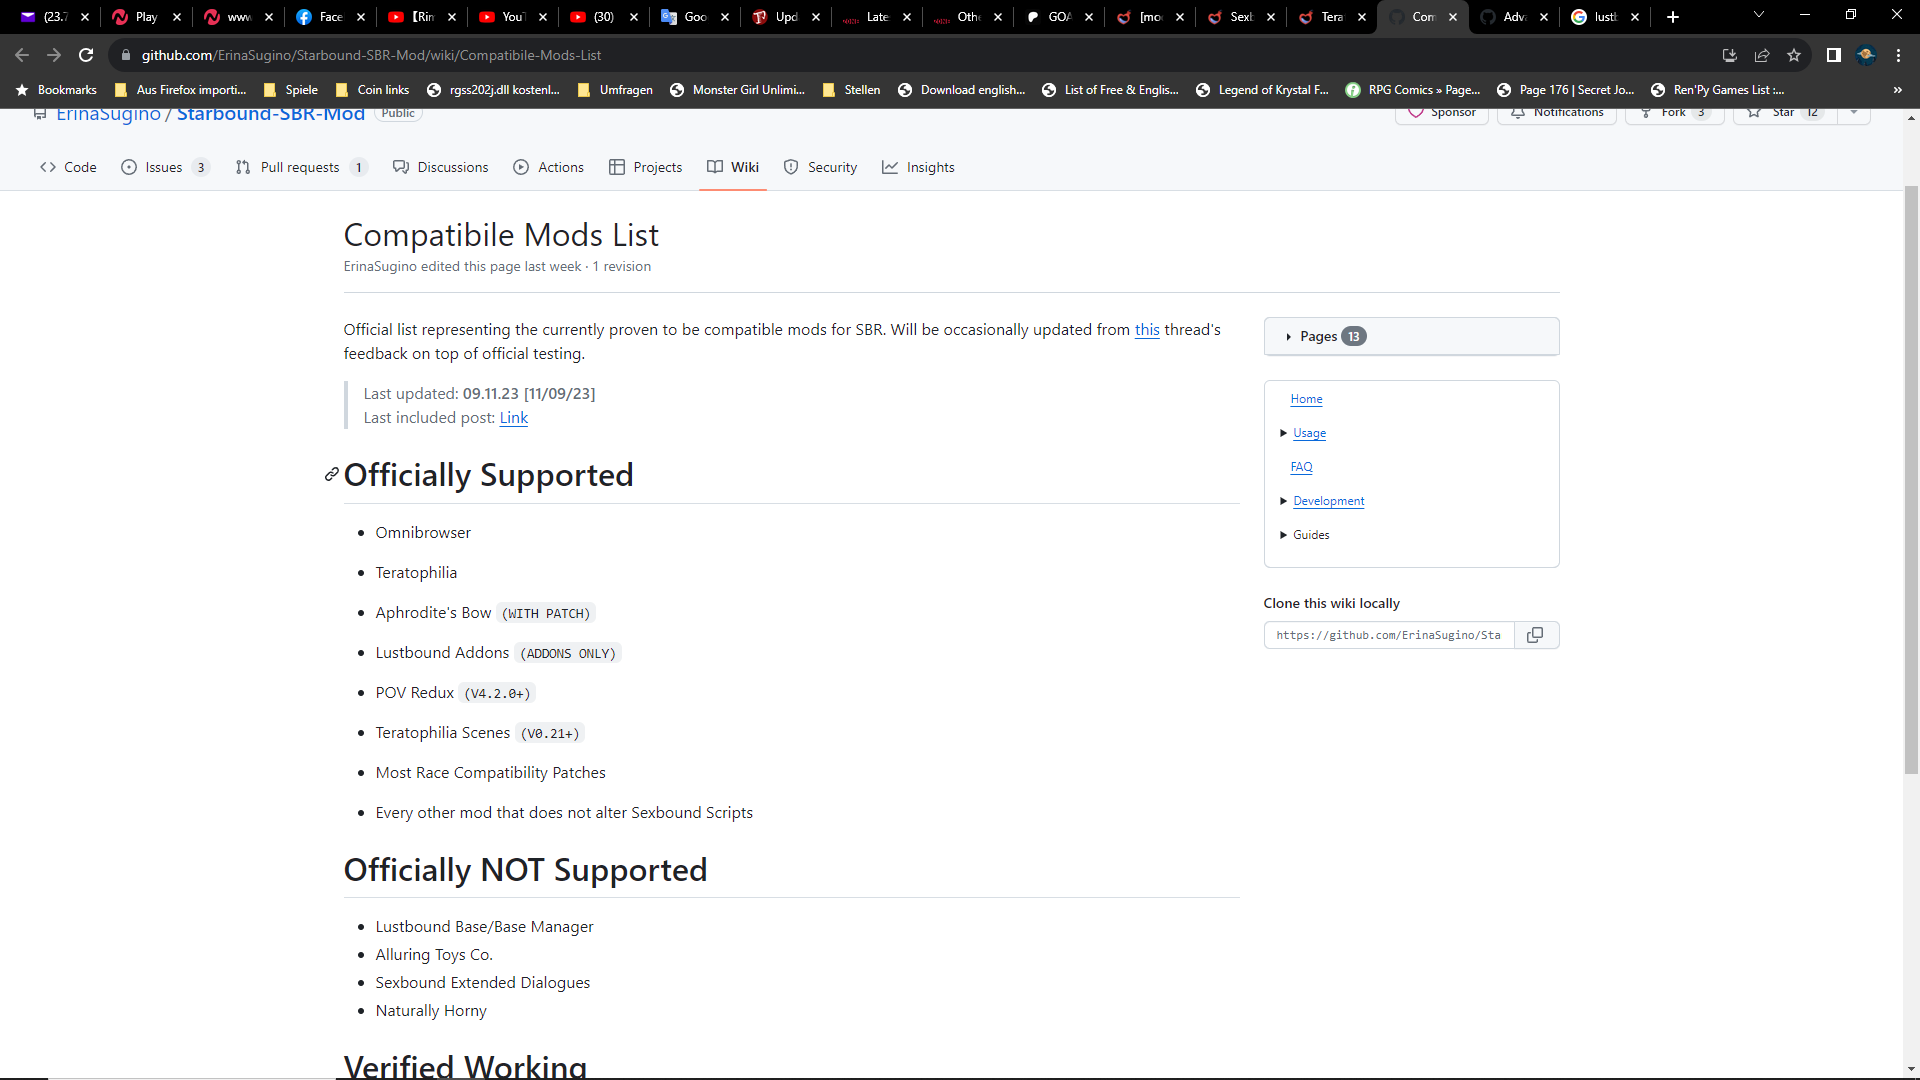Open Chrome three-dot menu
Screen dimensions: 1920x1080
tap(1898, 55)
